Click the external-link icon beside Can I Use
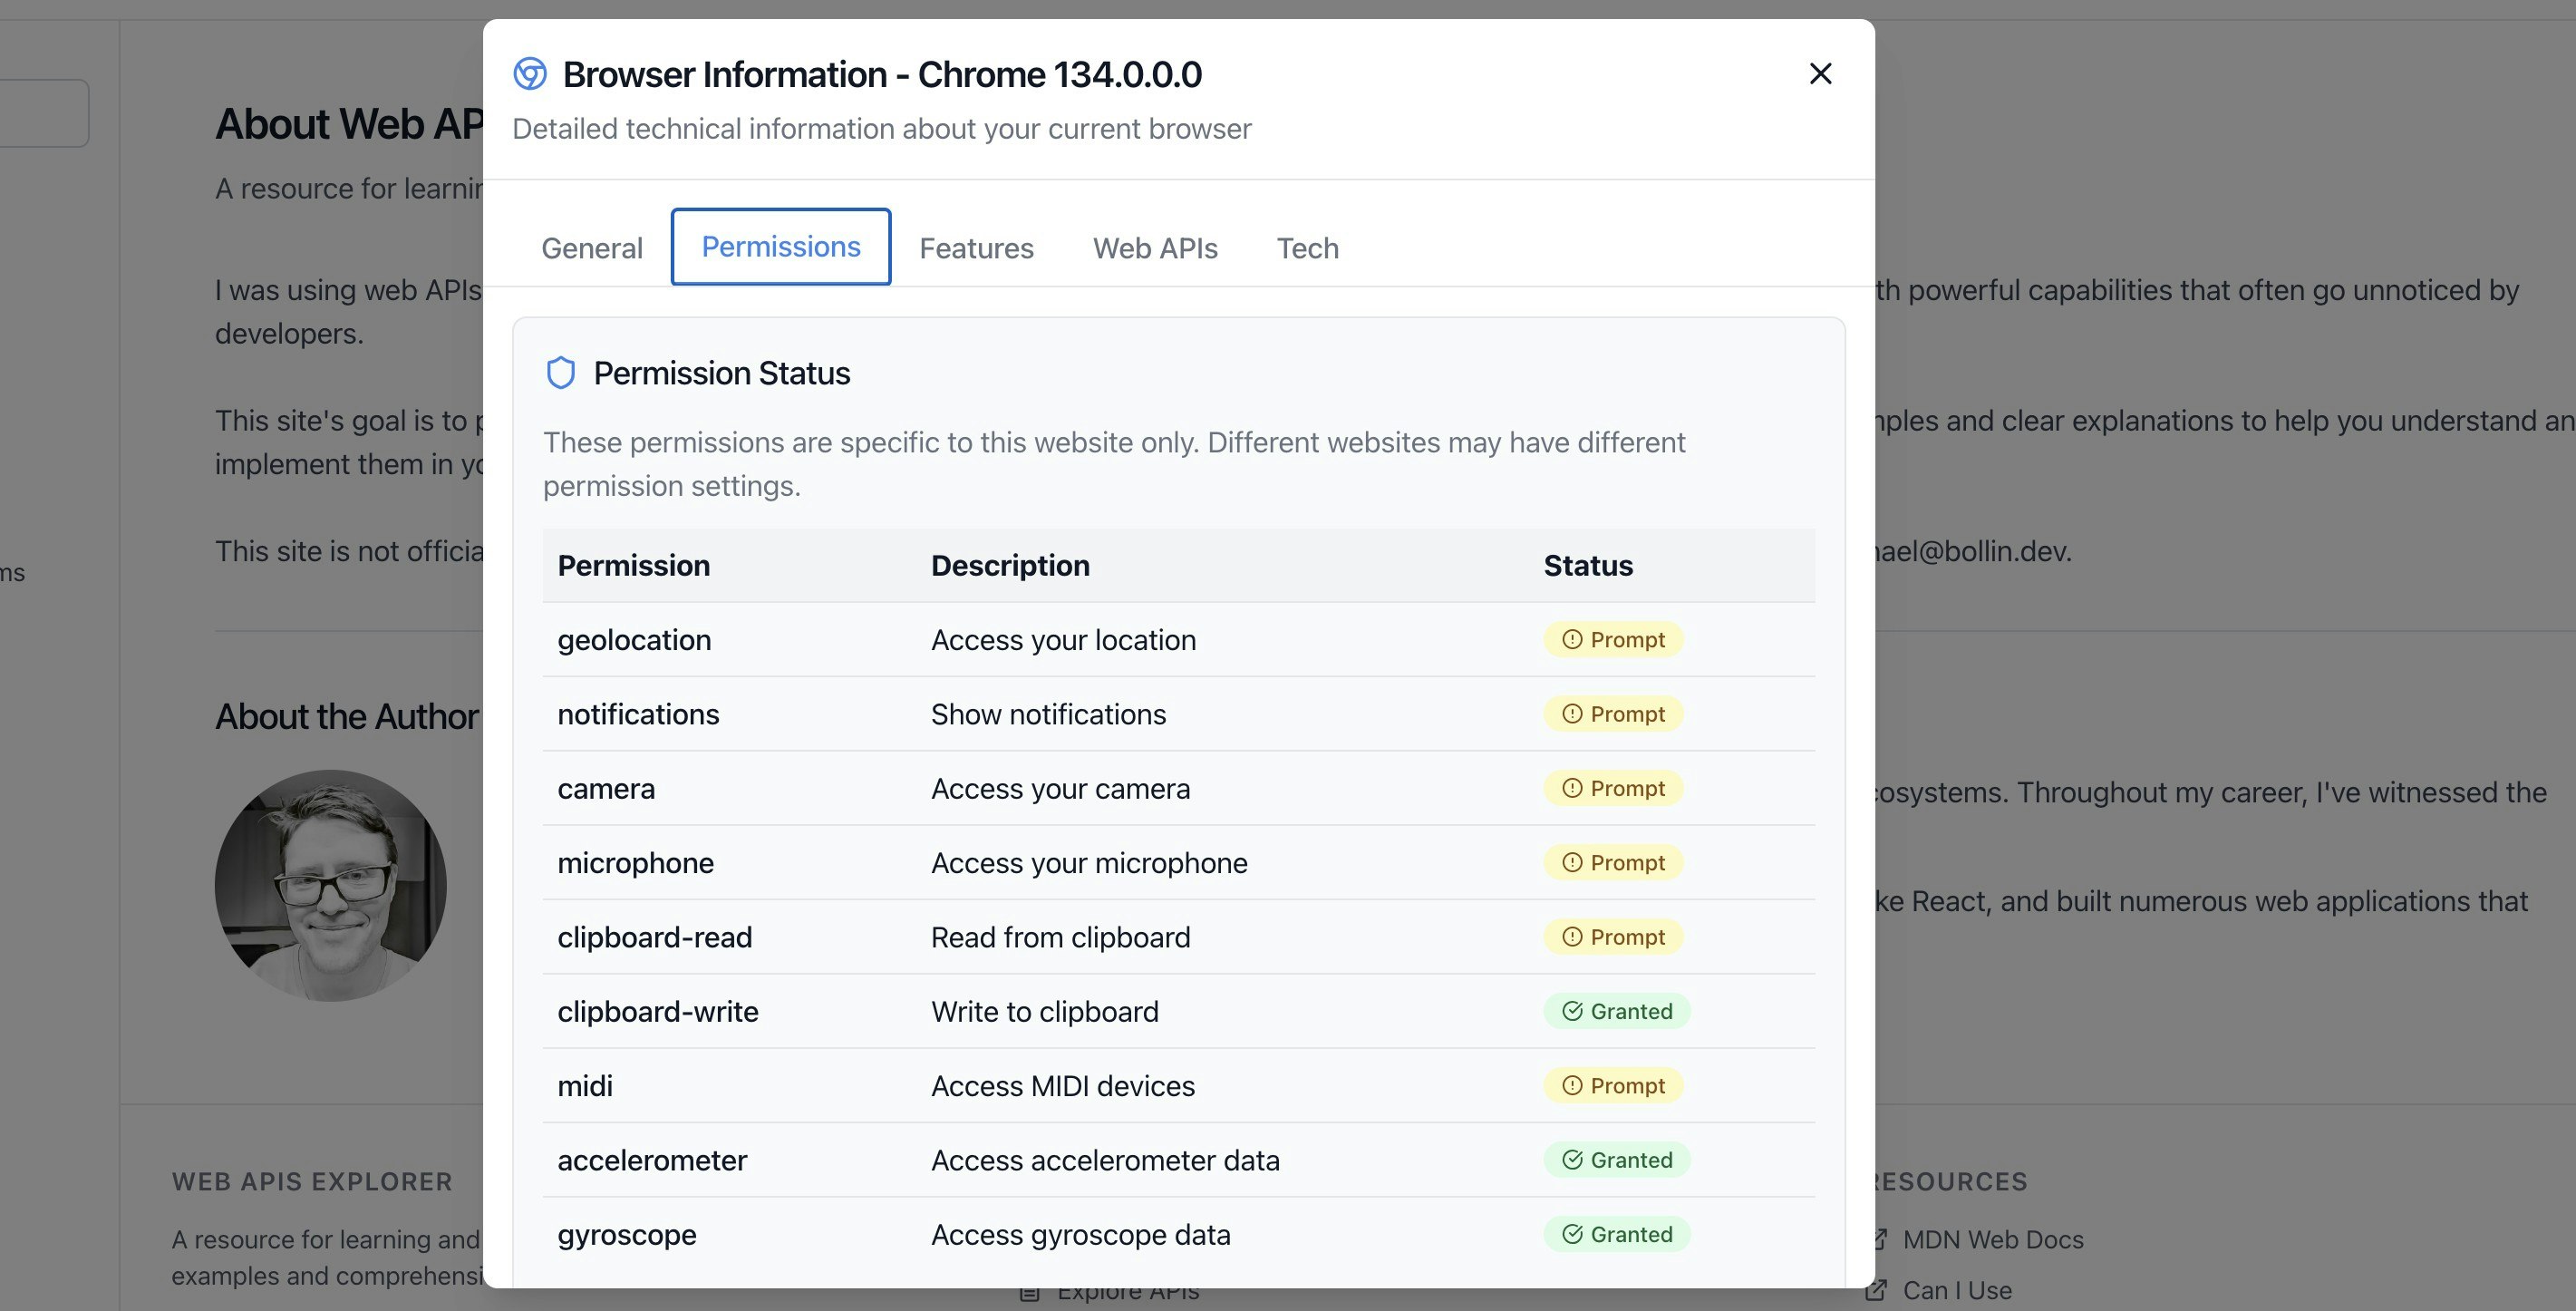This screenshot has width=2576, height=1311. tap(1877, 1290)
